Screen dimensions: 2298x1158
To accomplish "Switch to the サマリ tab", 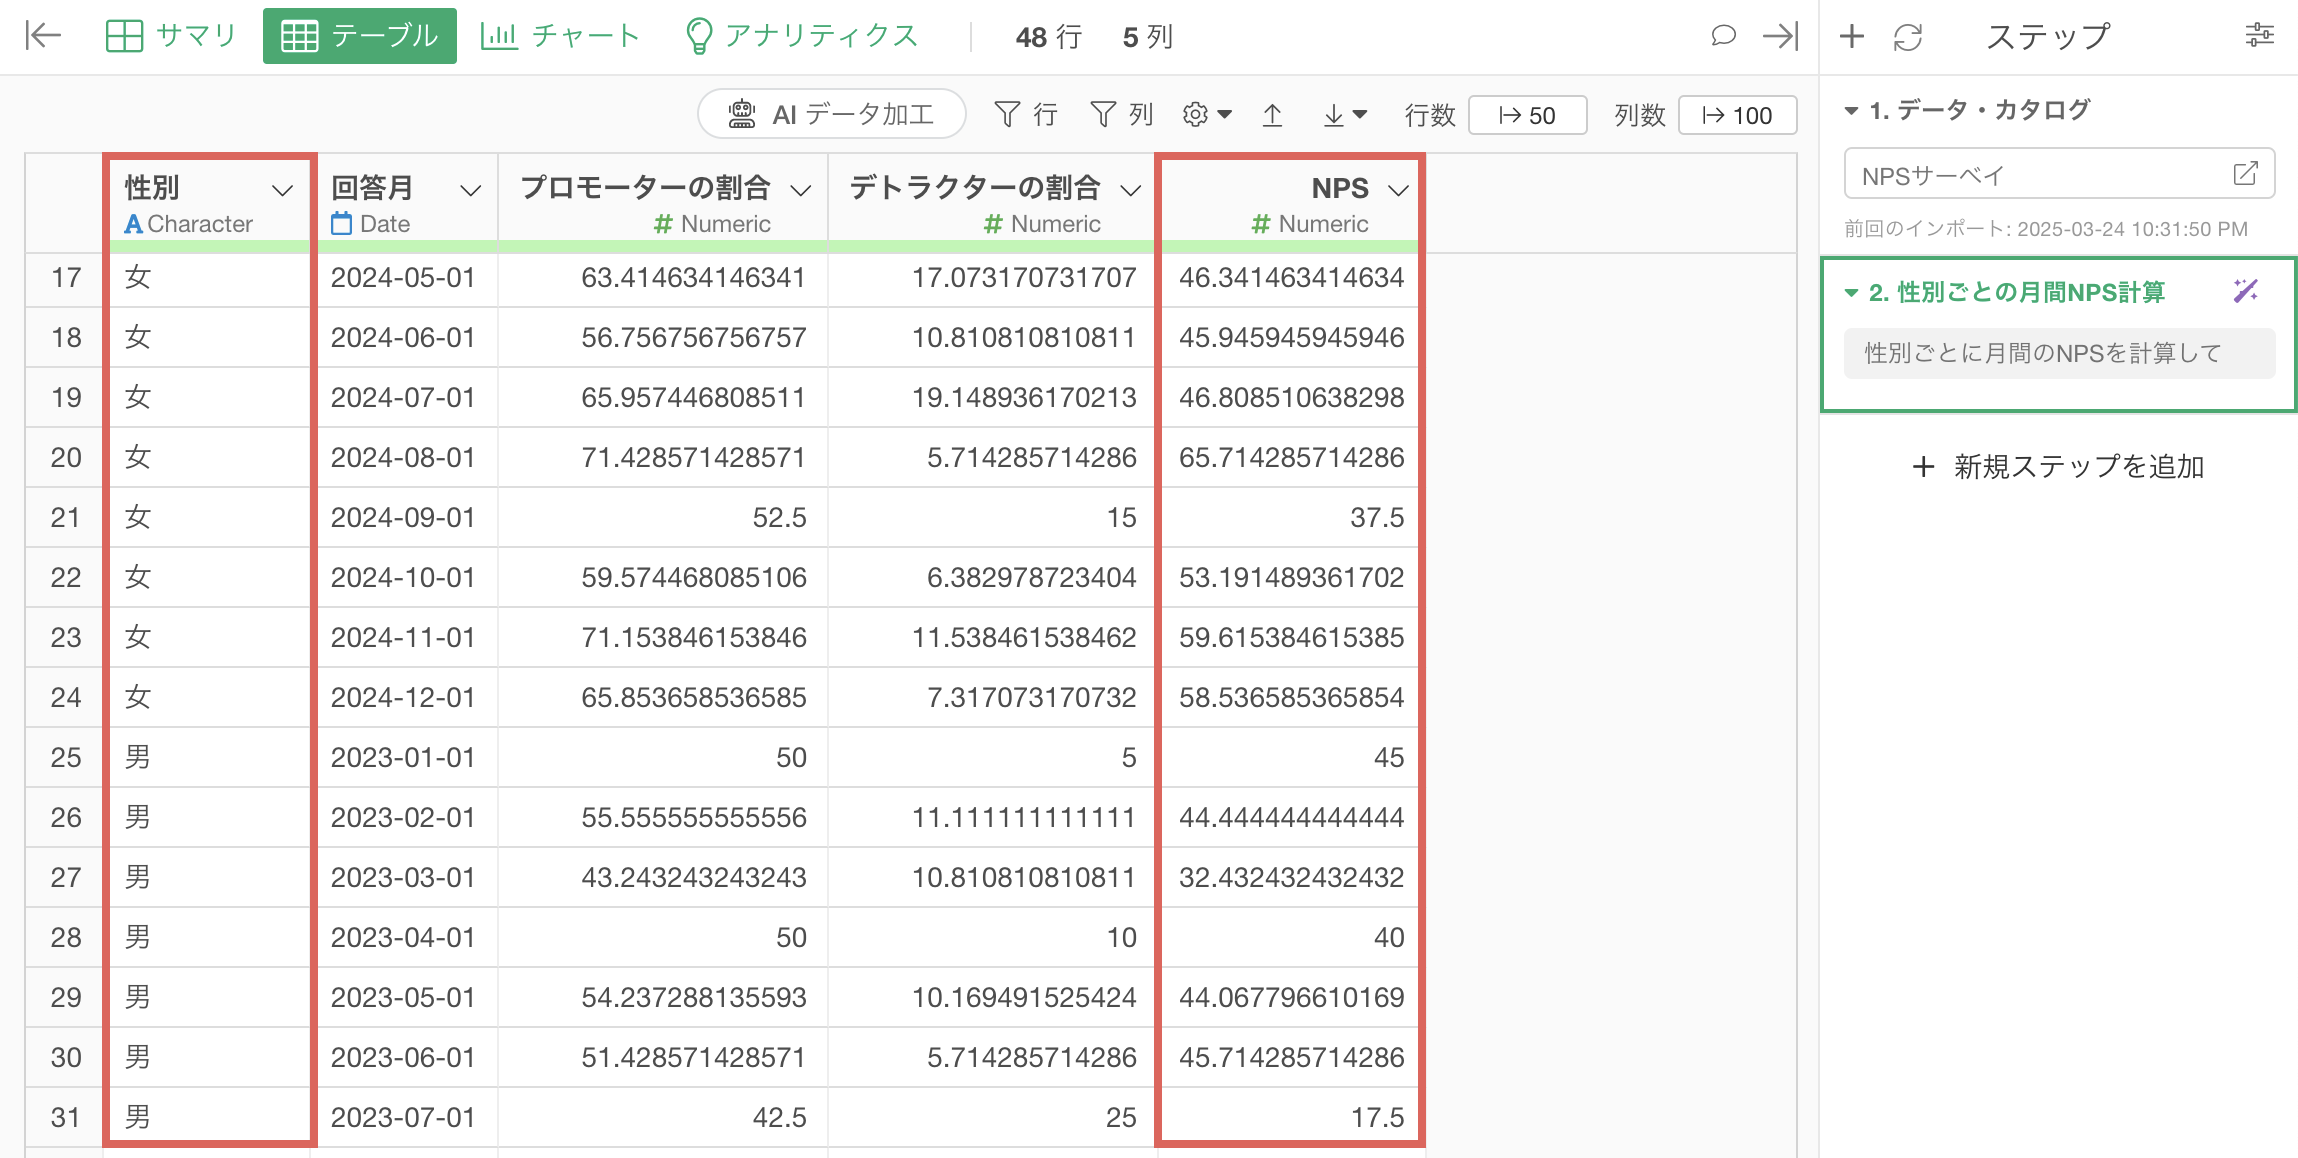I will tap(171, 36).
